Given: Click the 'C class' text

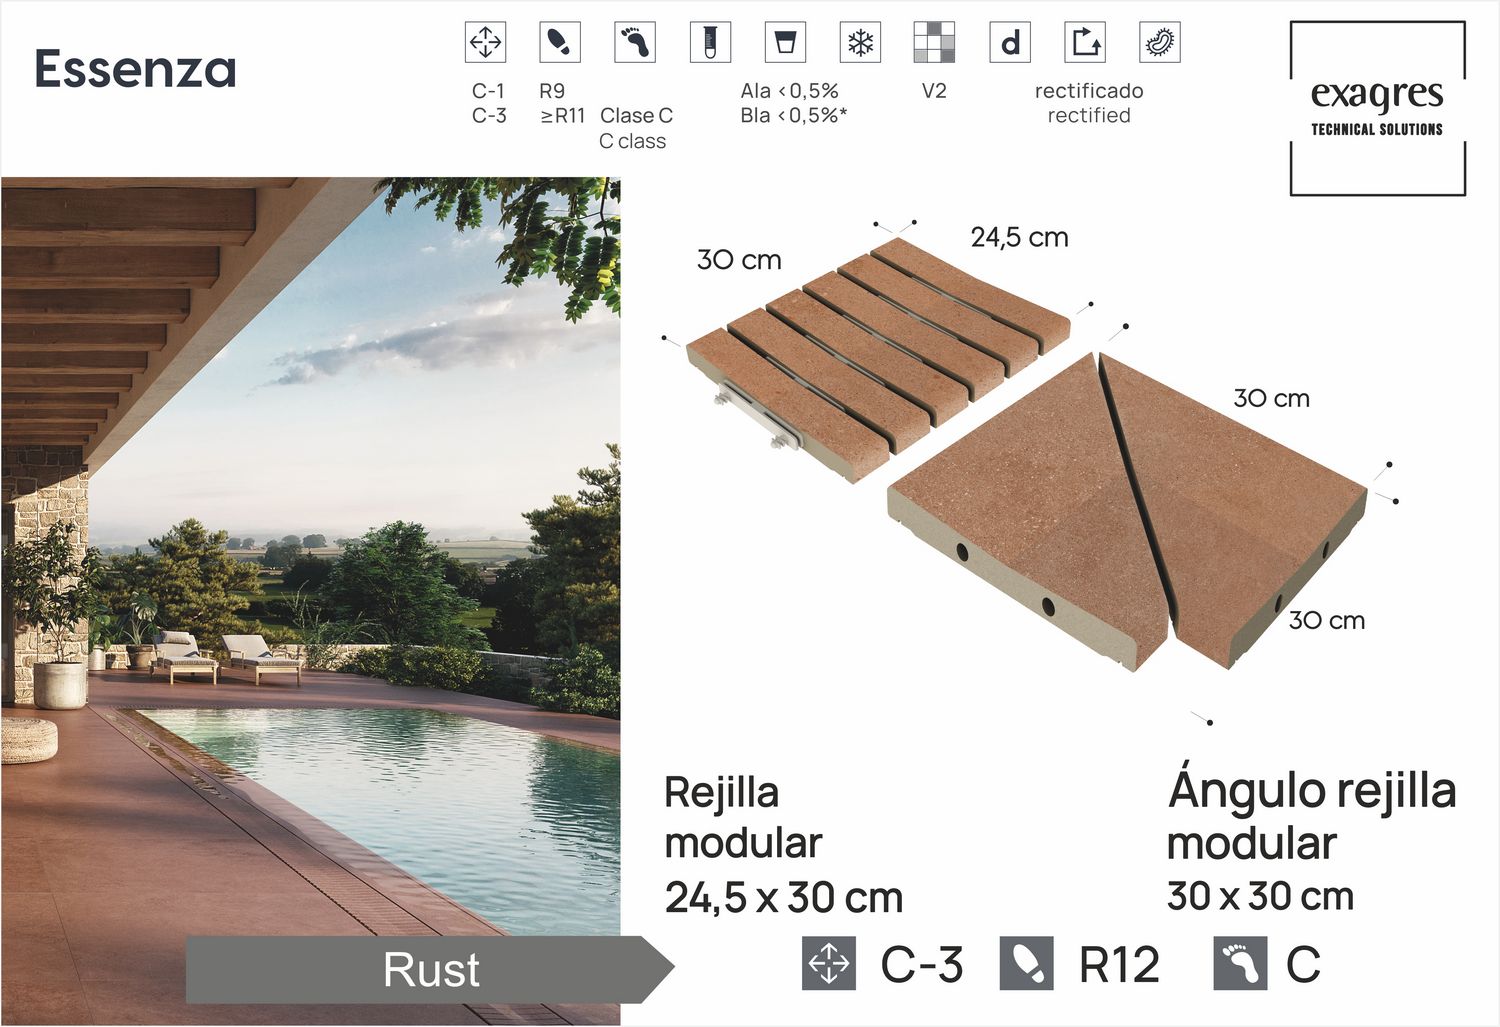Looking at the screenshot, I should coord(632,142).
